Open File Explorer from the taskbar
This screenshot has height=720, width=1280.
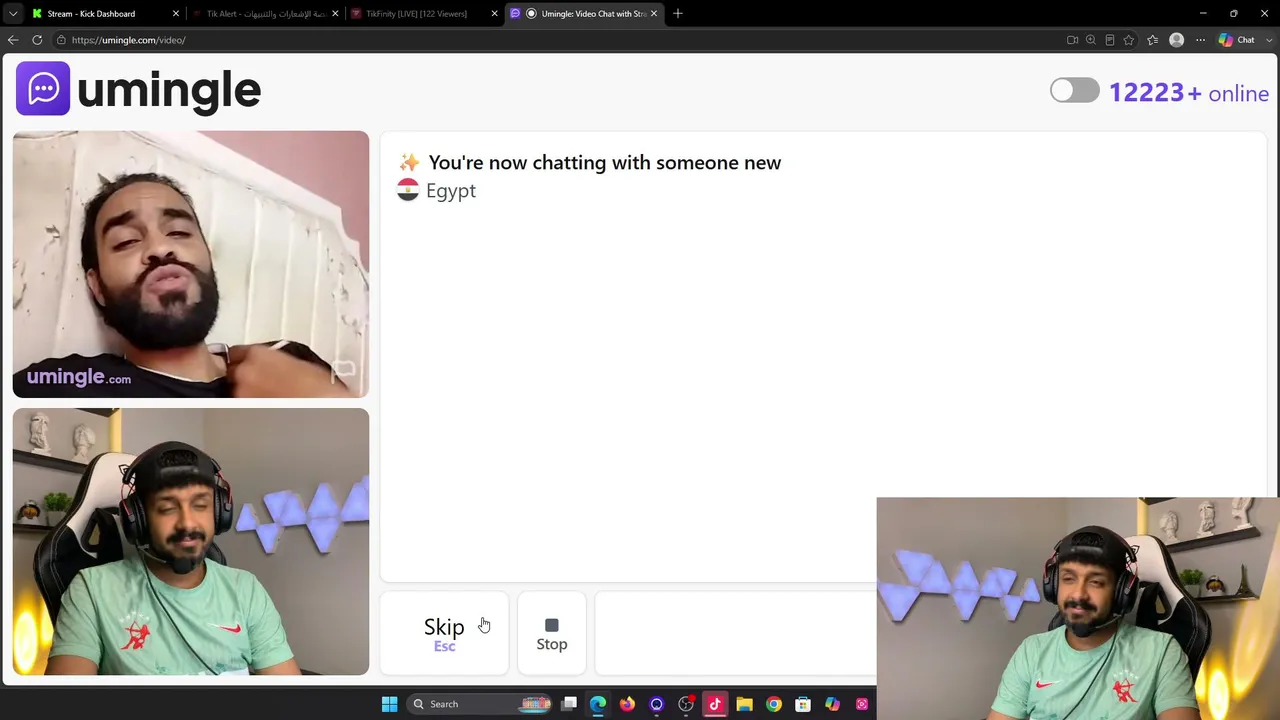pos(744,704)
